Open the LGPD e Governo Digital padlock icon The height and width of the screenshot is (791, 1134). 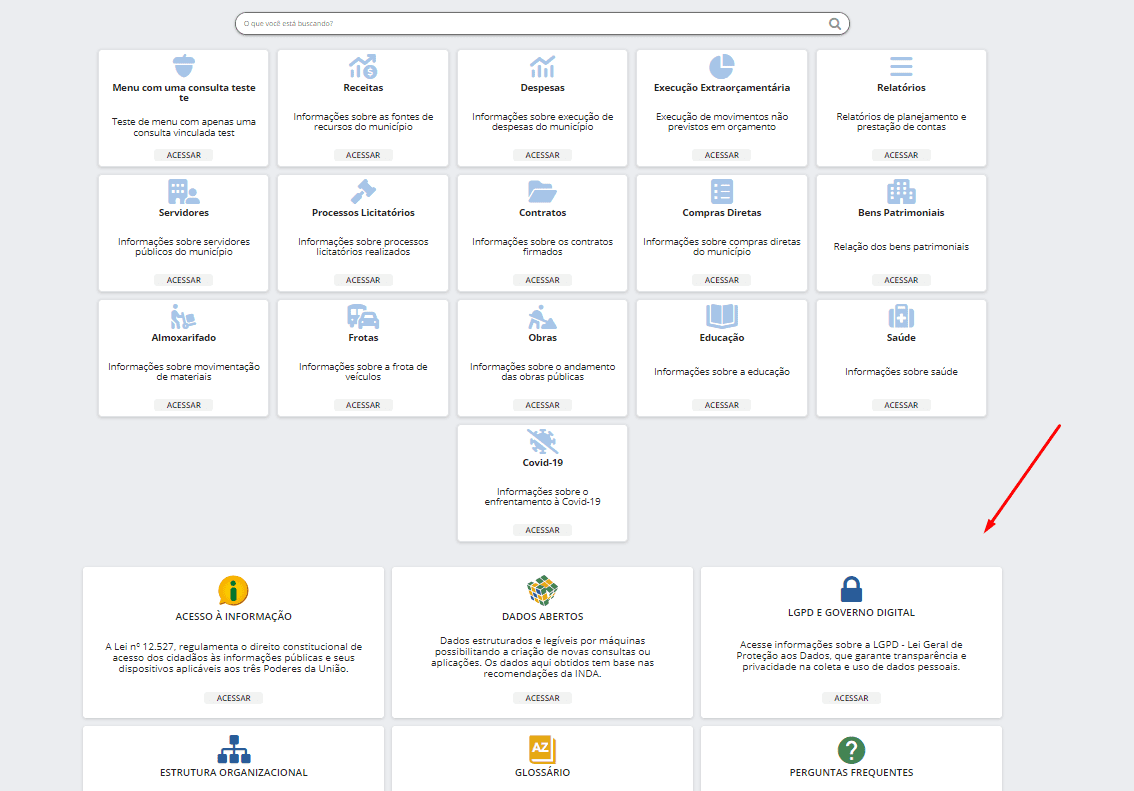tap(851, 589)
